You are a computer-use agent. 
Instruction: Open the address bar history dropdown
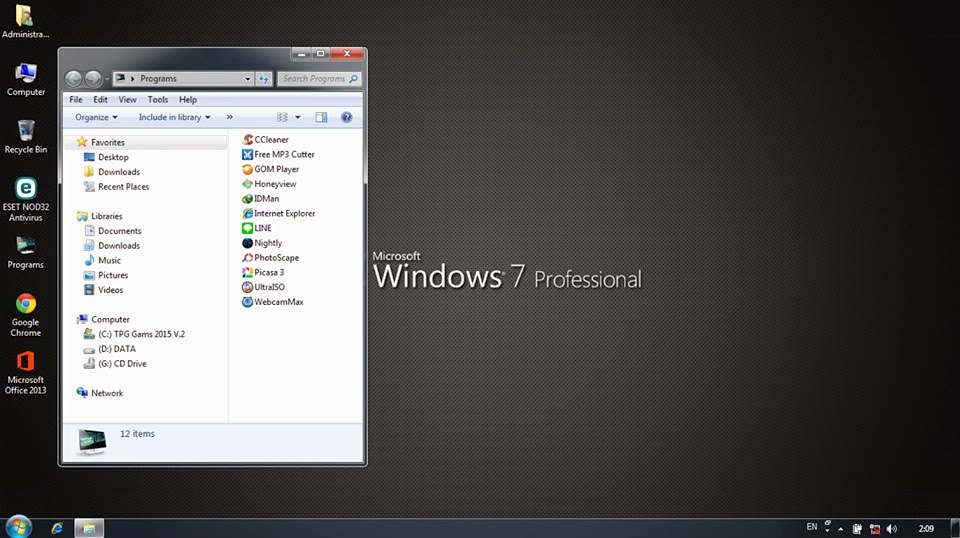pyautogui.click(x=248, y=78)
